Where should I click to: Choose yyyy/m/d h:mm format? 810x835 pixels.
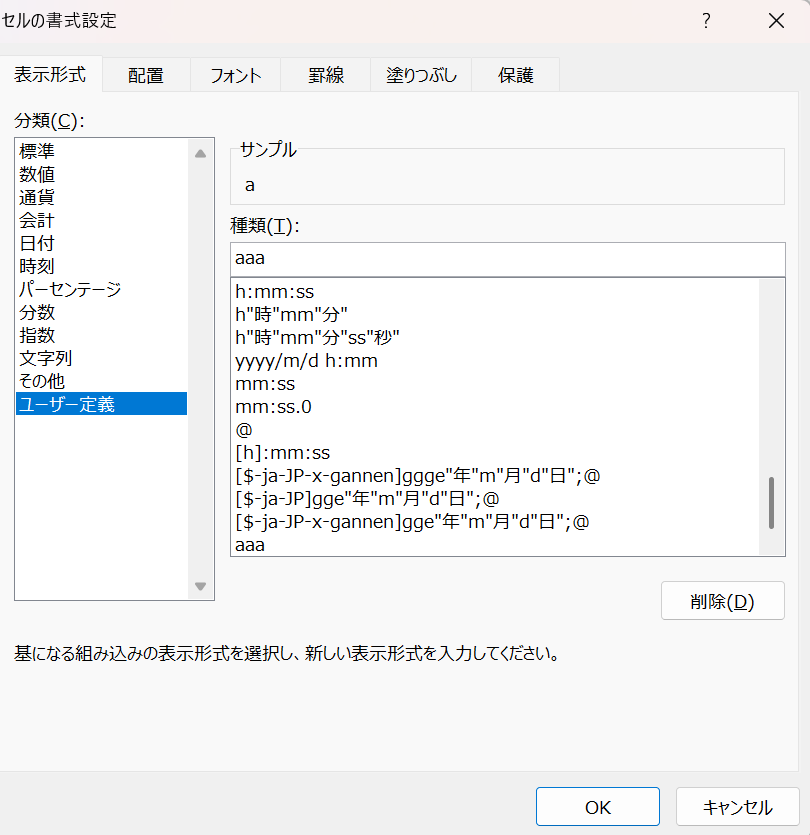point(306,361)
